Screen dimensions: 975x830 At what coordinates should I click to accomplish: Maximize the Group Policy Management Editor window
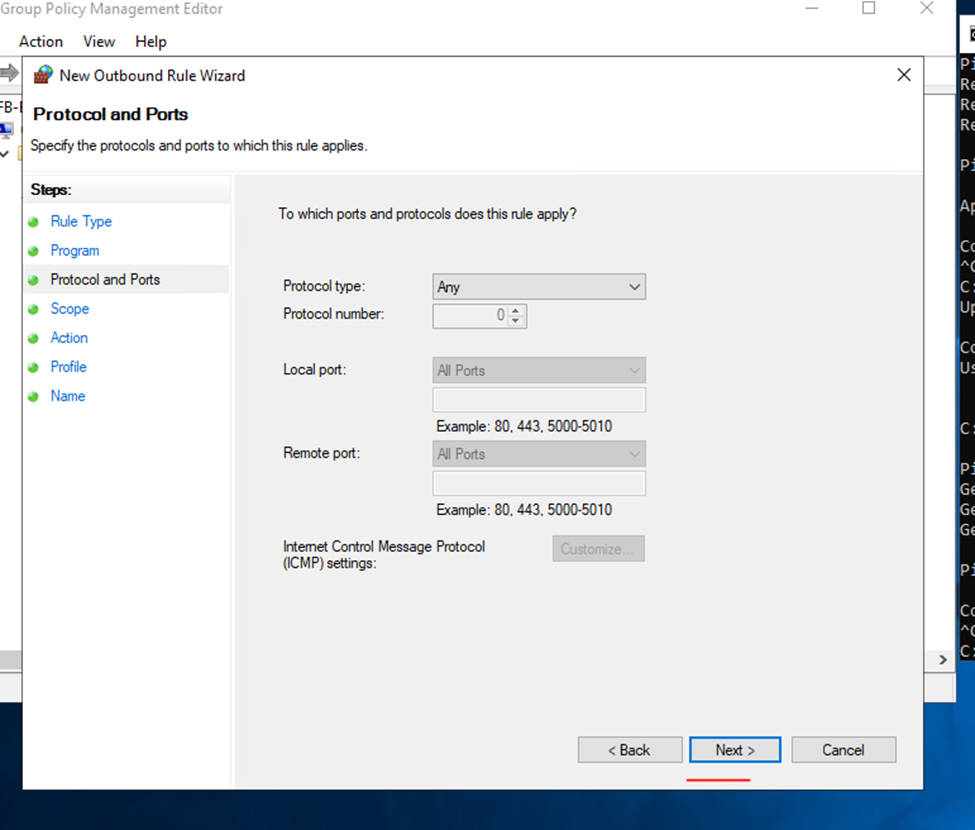868,9
